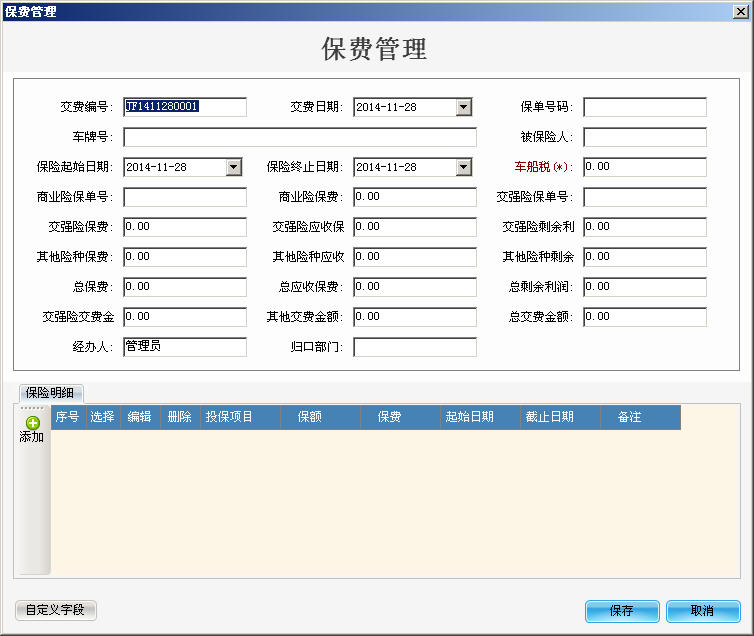Image resolution: width=754 pixels, height=636 pixels.
Task: Select the 被保险人 input field
Action: pyautogui.click(x=645, y=137)
